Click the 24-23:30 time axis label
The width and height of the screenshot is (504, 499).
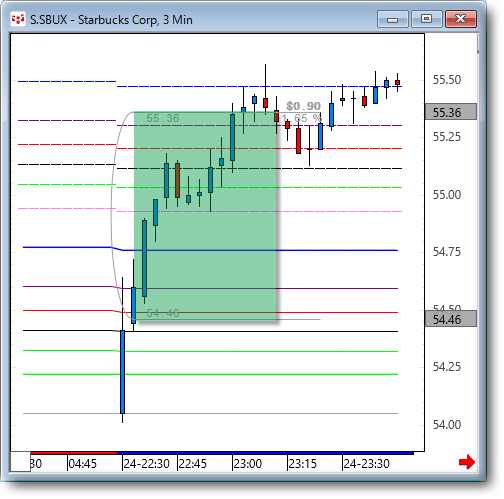[367, 464]
